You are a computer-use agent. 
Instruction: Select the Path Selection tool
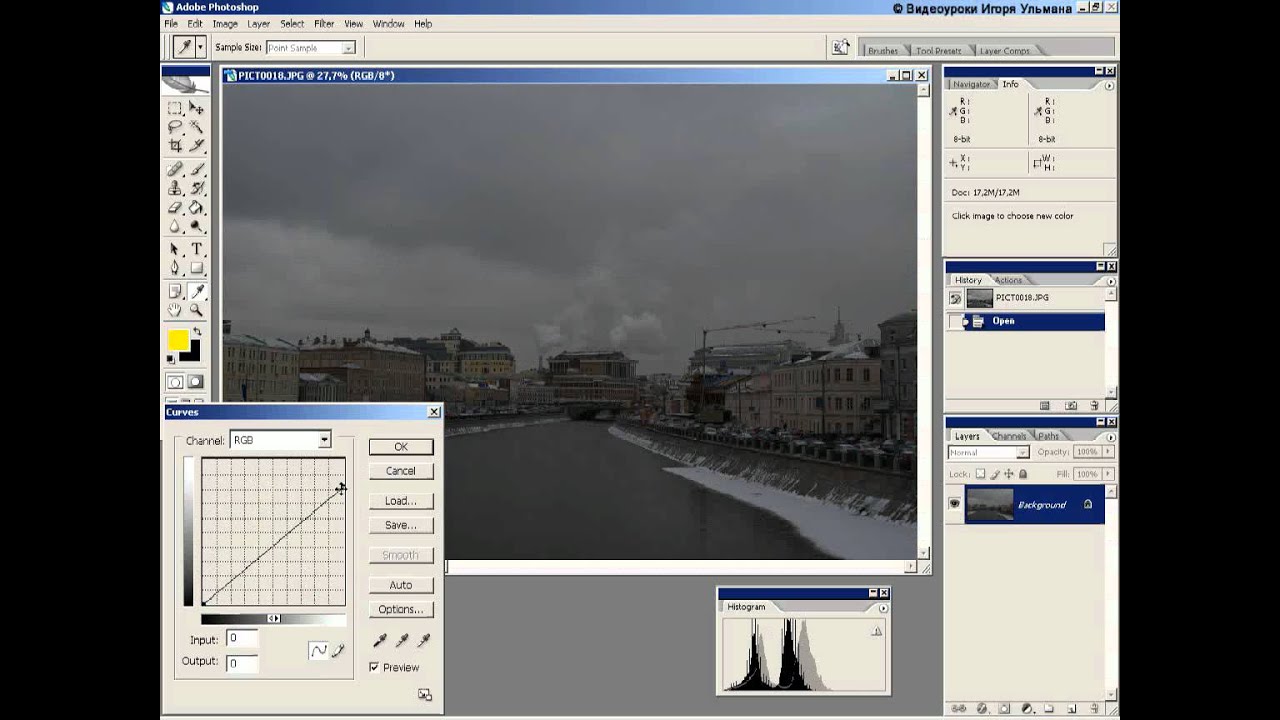click(175, 250)
